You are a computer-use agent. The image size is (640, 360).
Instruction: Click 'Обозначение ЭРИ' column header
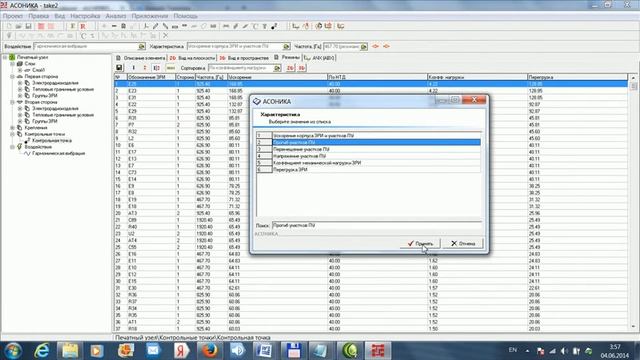pos(151,77)
